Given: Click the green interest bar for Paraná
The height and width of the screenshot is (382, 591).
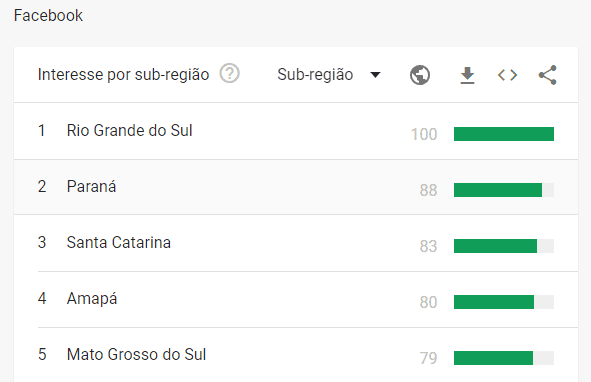Looking at the screenshot, I should tap(498, 190).
